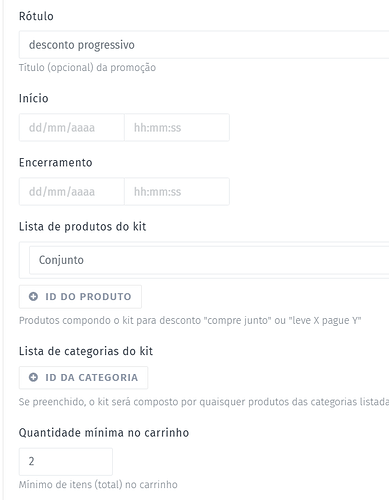Click the Rótulo field label
389x500 pixels.
[x=36, y=16]
